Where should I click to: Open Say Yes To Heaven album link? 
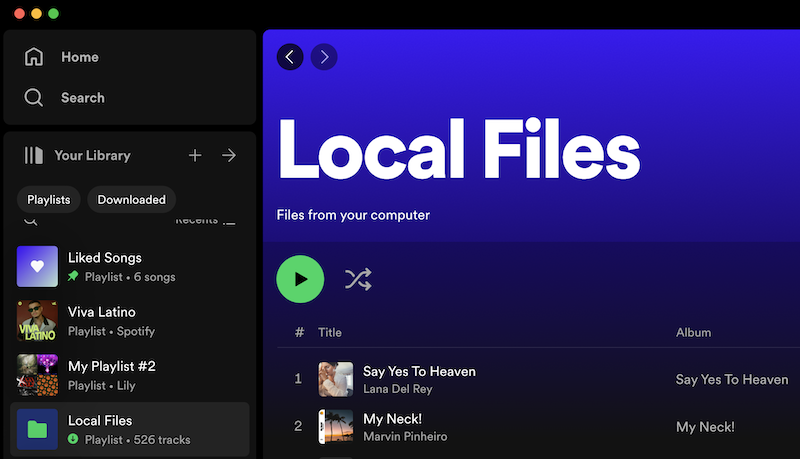pyautogui.click(x=732, y=379)
